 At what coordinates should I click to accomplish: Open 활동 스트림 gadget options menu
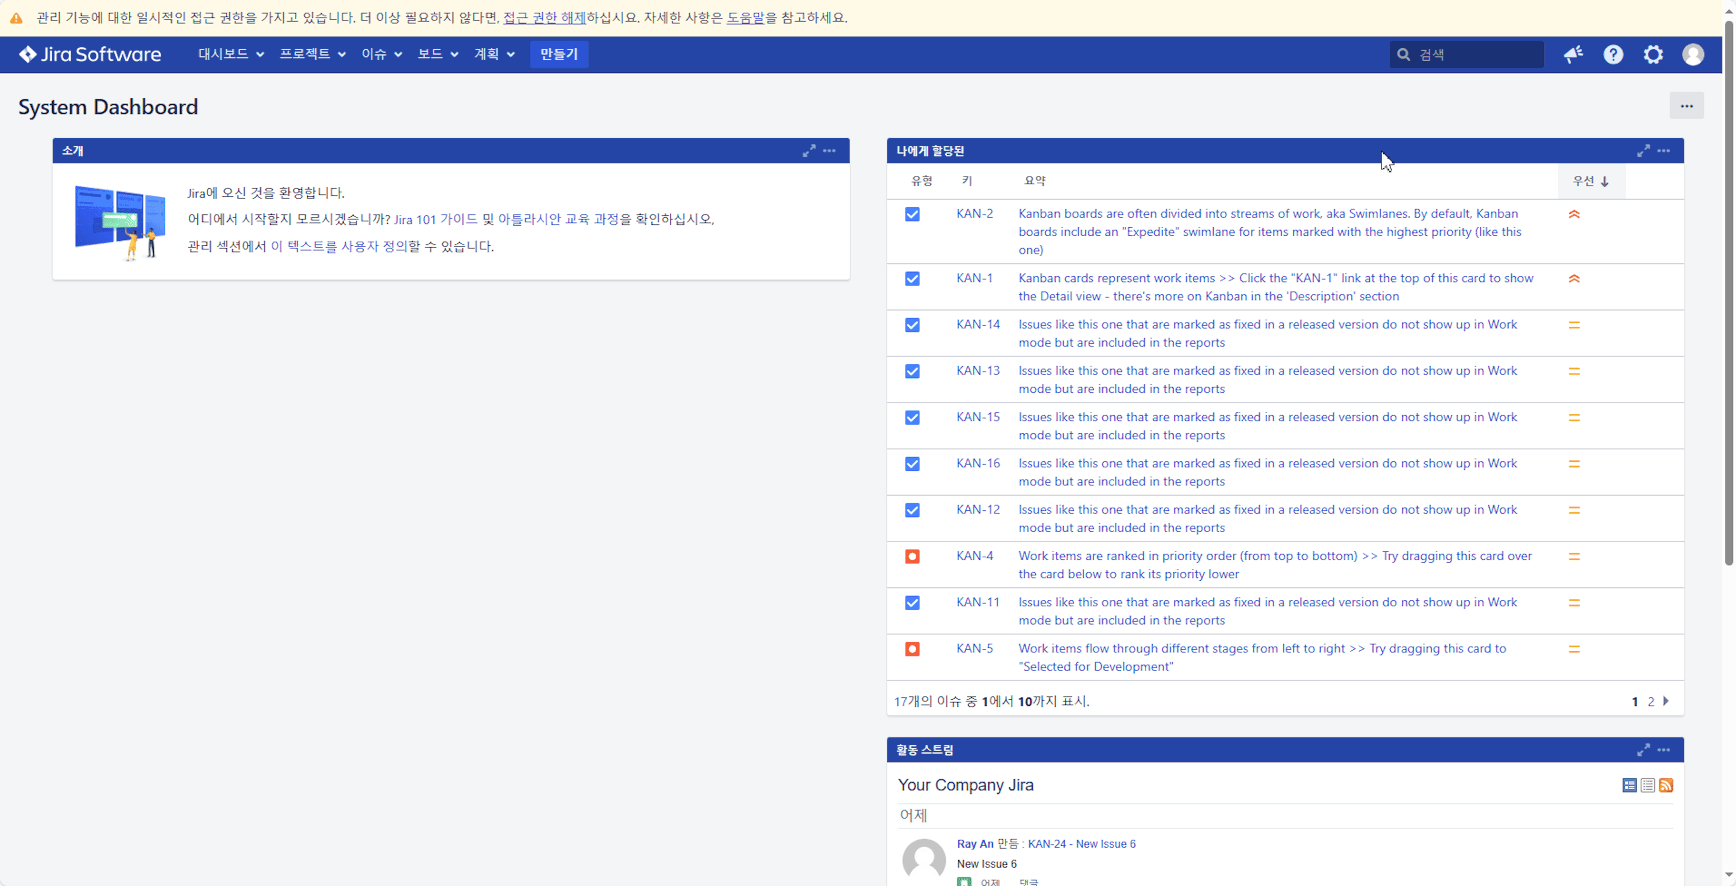pos(1664,750)
